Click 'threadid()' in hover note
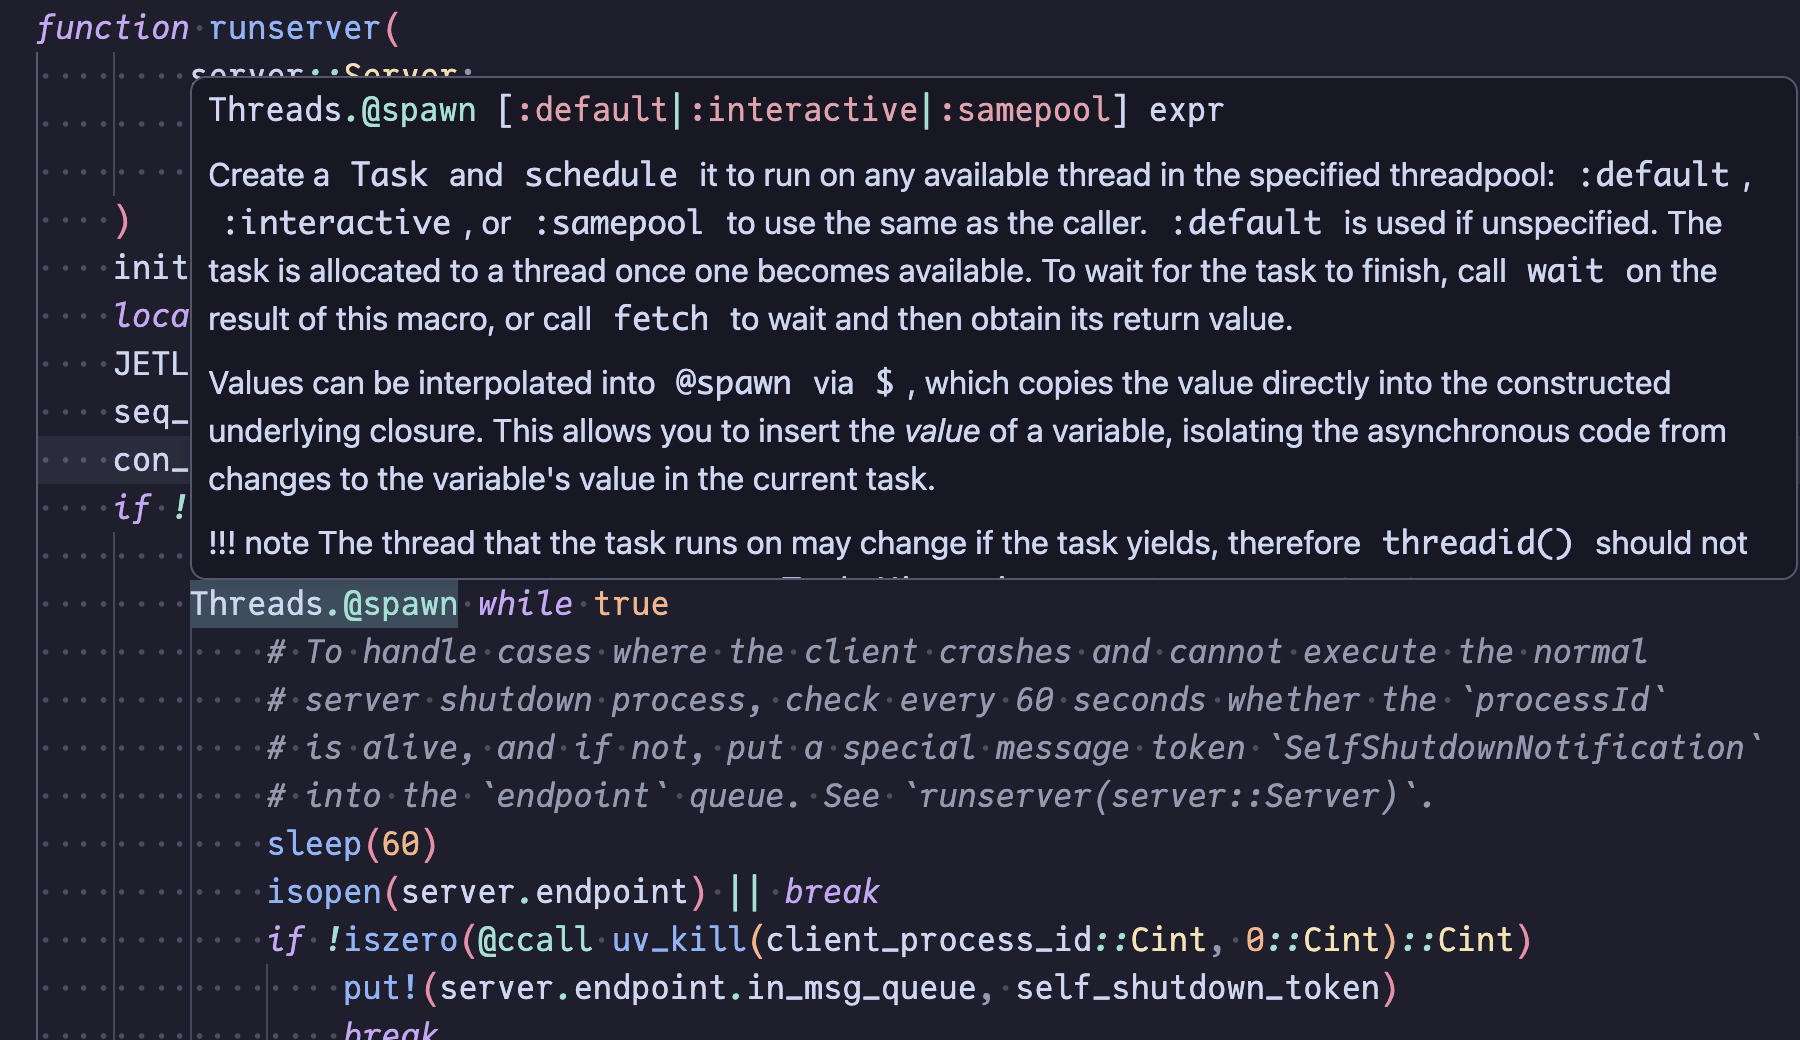The width and height of the screenshot is (1800, 1040). [x=1477, y=543]
